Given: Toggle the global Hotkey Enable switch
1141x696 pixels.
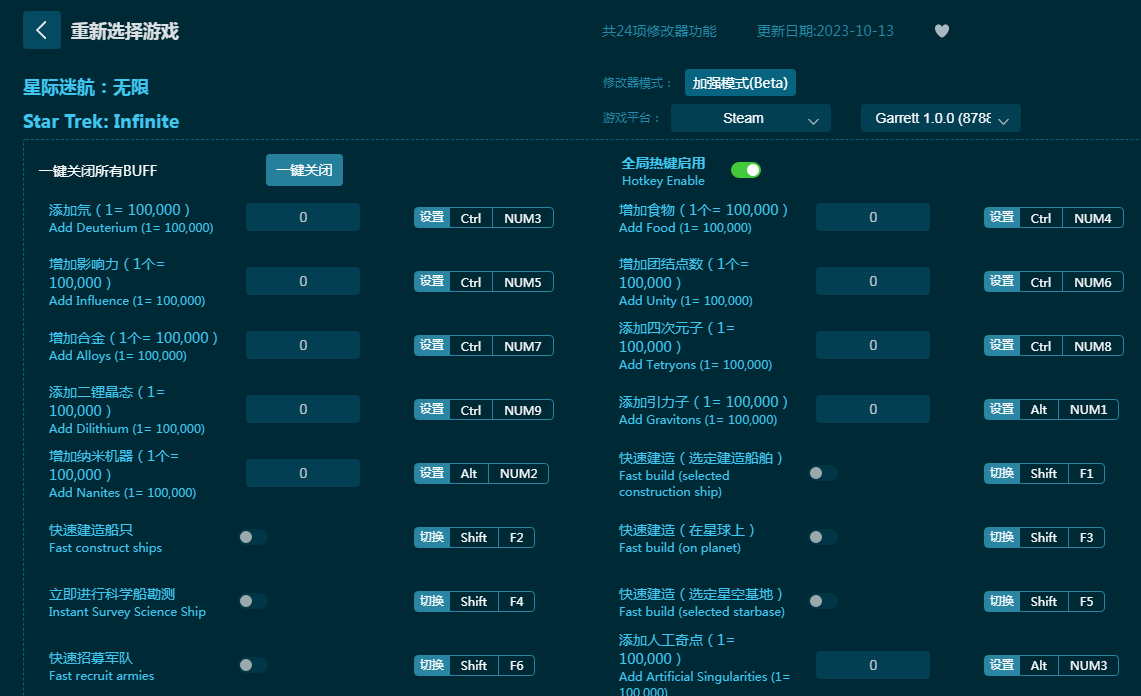Looking at the screenshot, I should 745,170.
